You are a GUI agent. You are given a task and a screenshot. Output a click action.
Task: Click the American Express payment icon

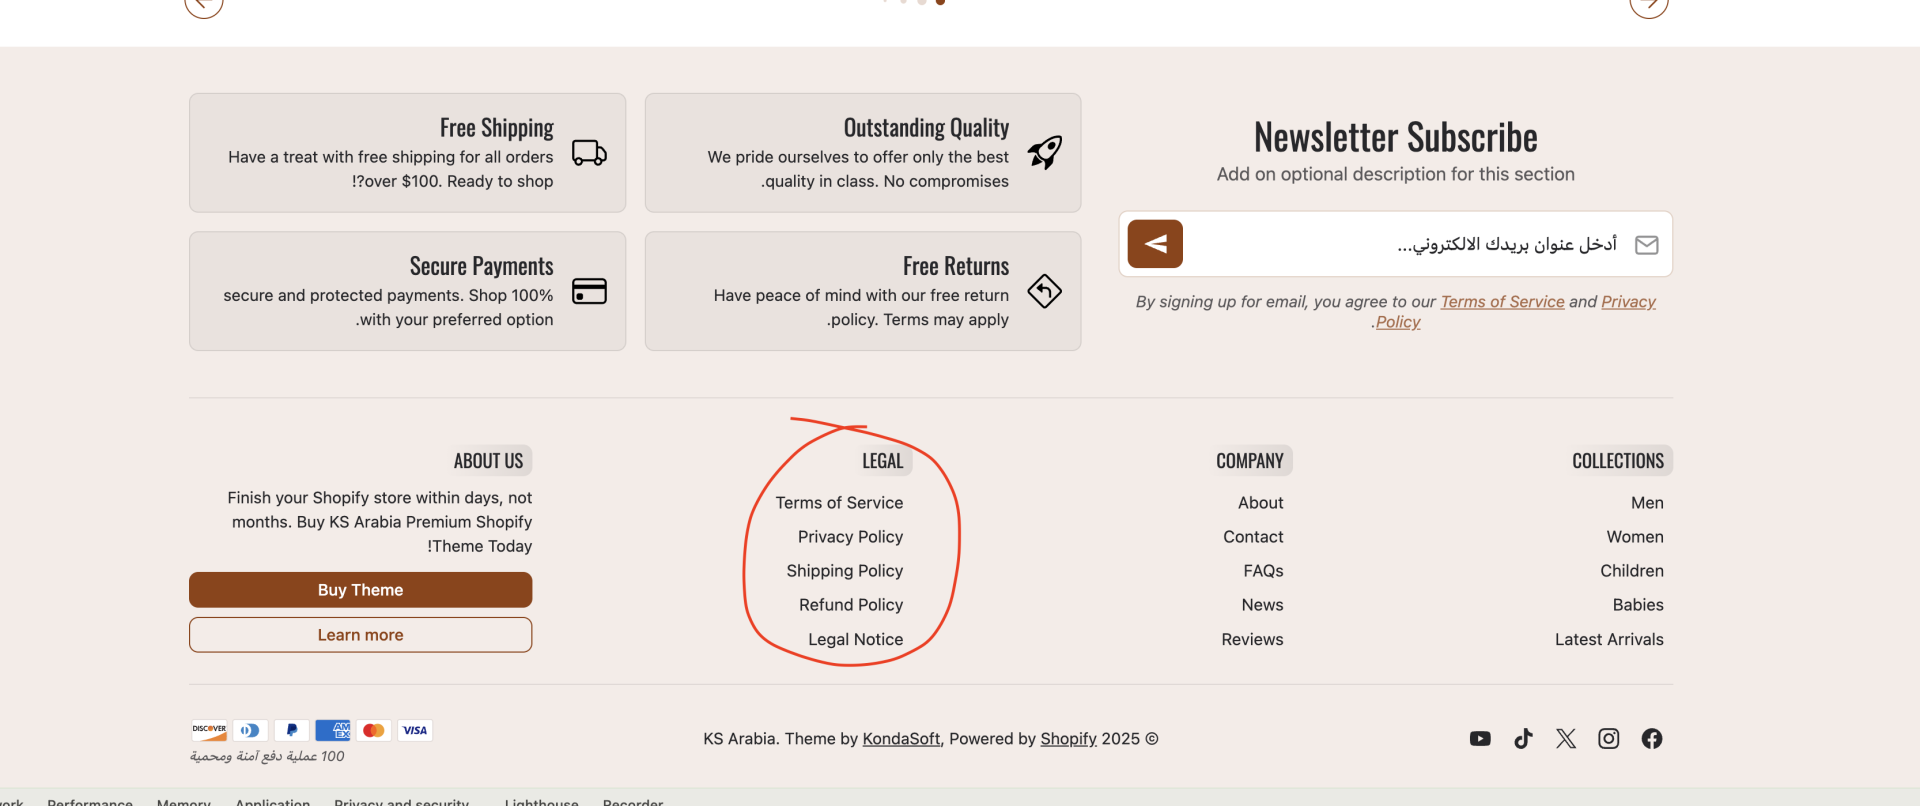click(333, 731)
